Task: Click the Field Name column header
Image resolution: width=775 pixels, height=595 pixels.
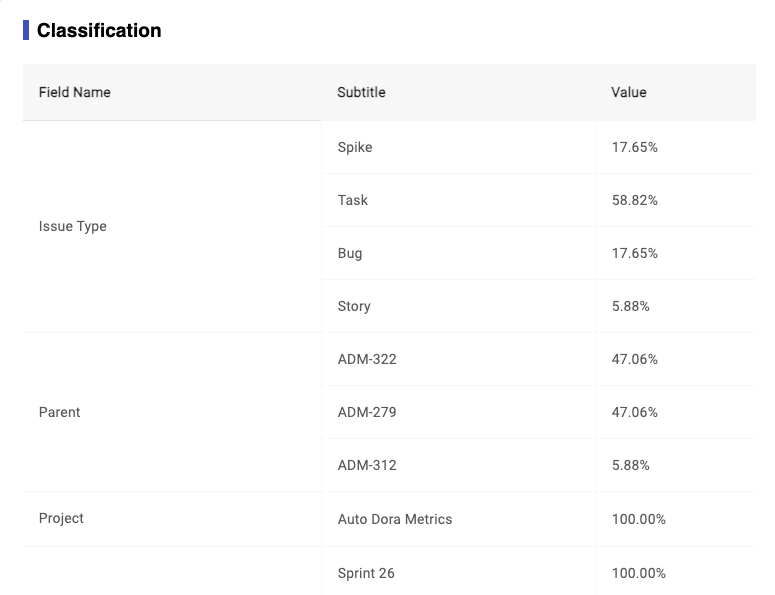Action: point(75,92)
